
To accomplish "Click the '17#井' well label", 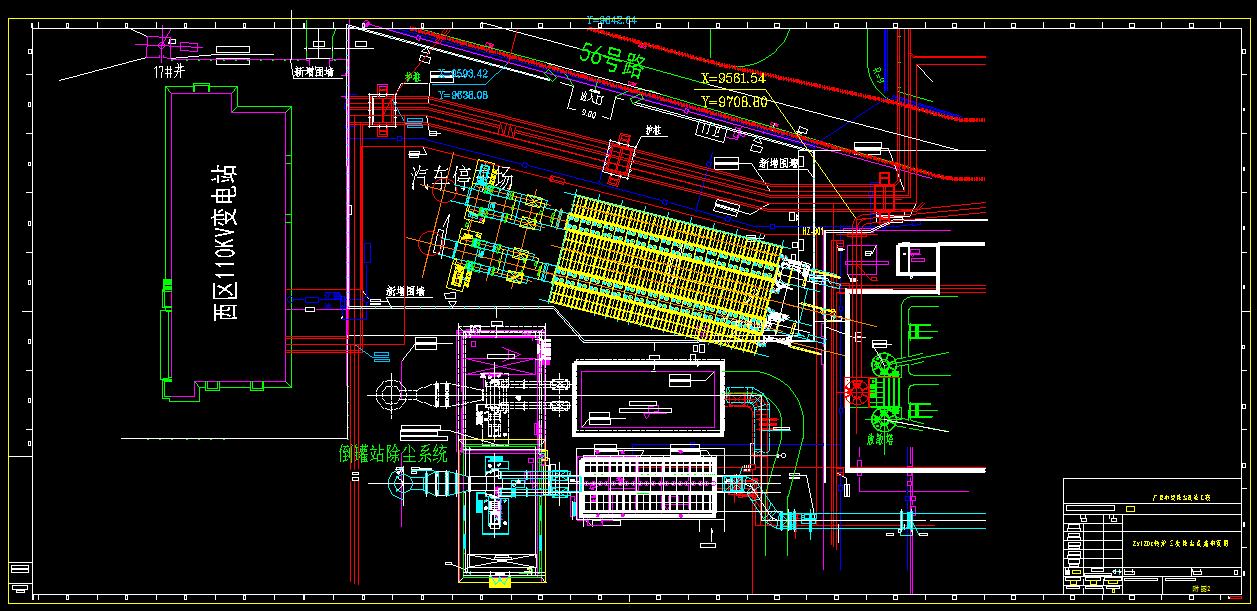I will click(x=170, y=72).
